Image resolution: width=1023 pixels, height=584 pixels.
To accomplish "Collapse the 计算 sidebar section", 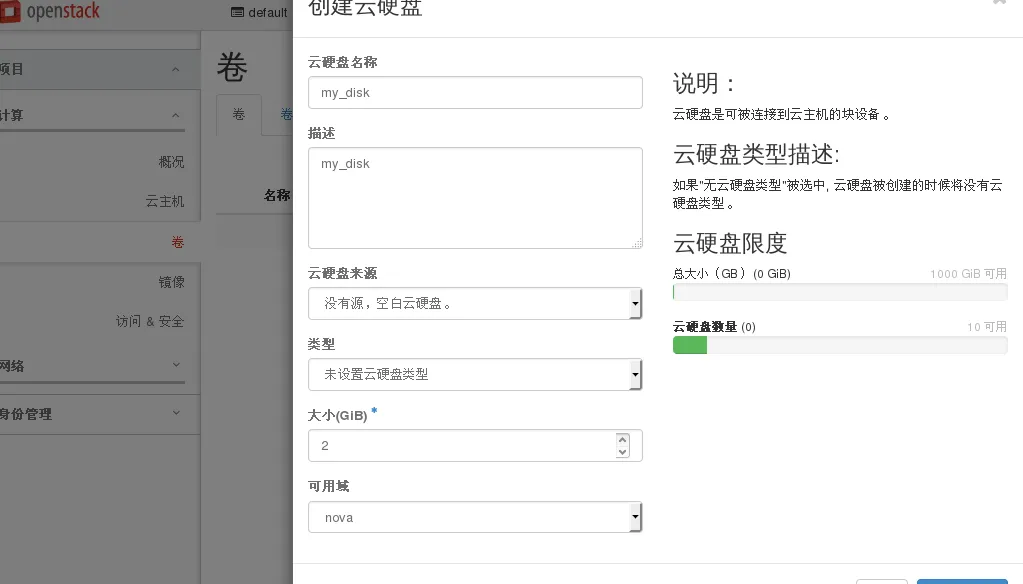I will pos(176,115).
